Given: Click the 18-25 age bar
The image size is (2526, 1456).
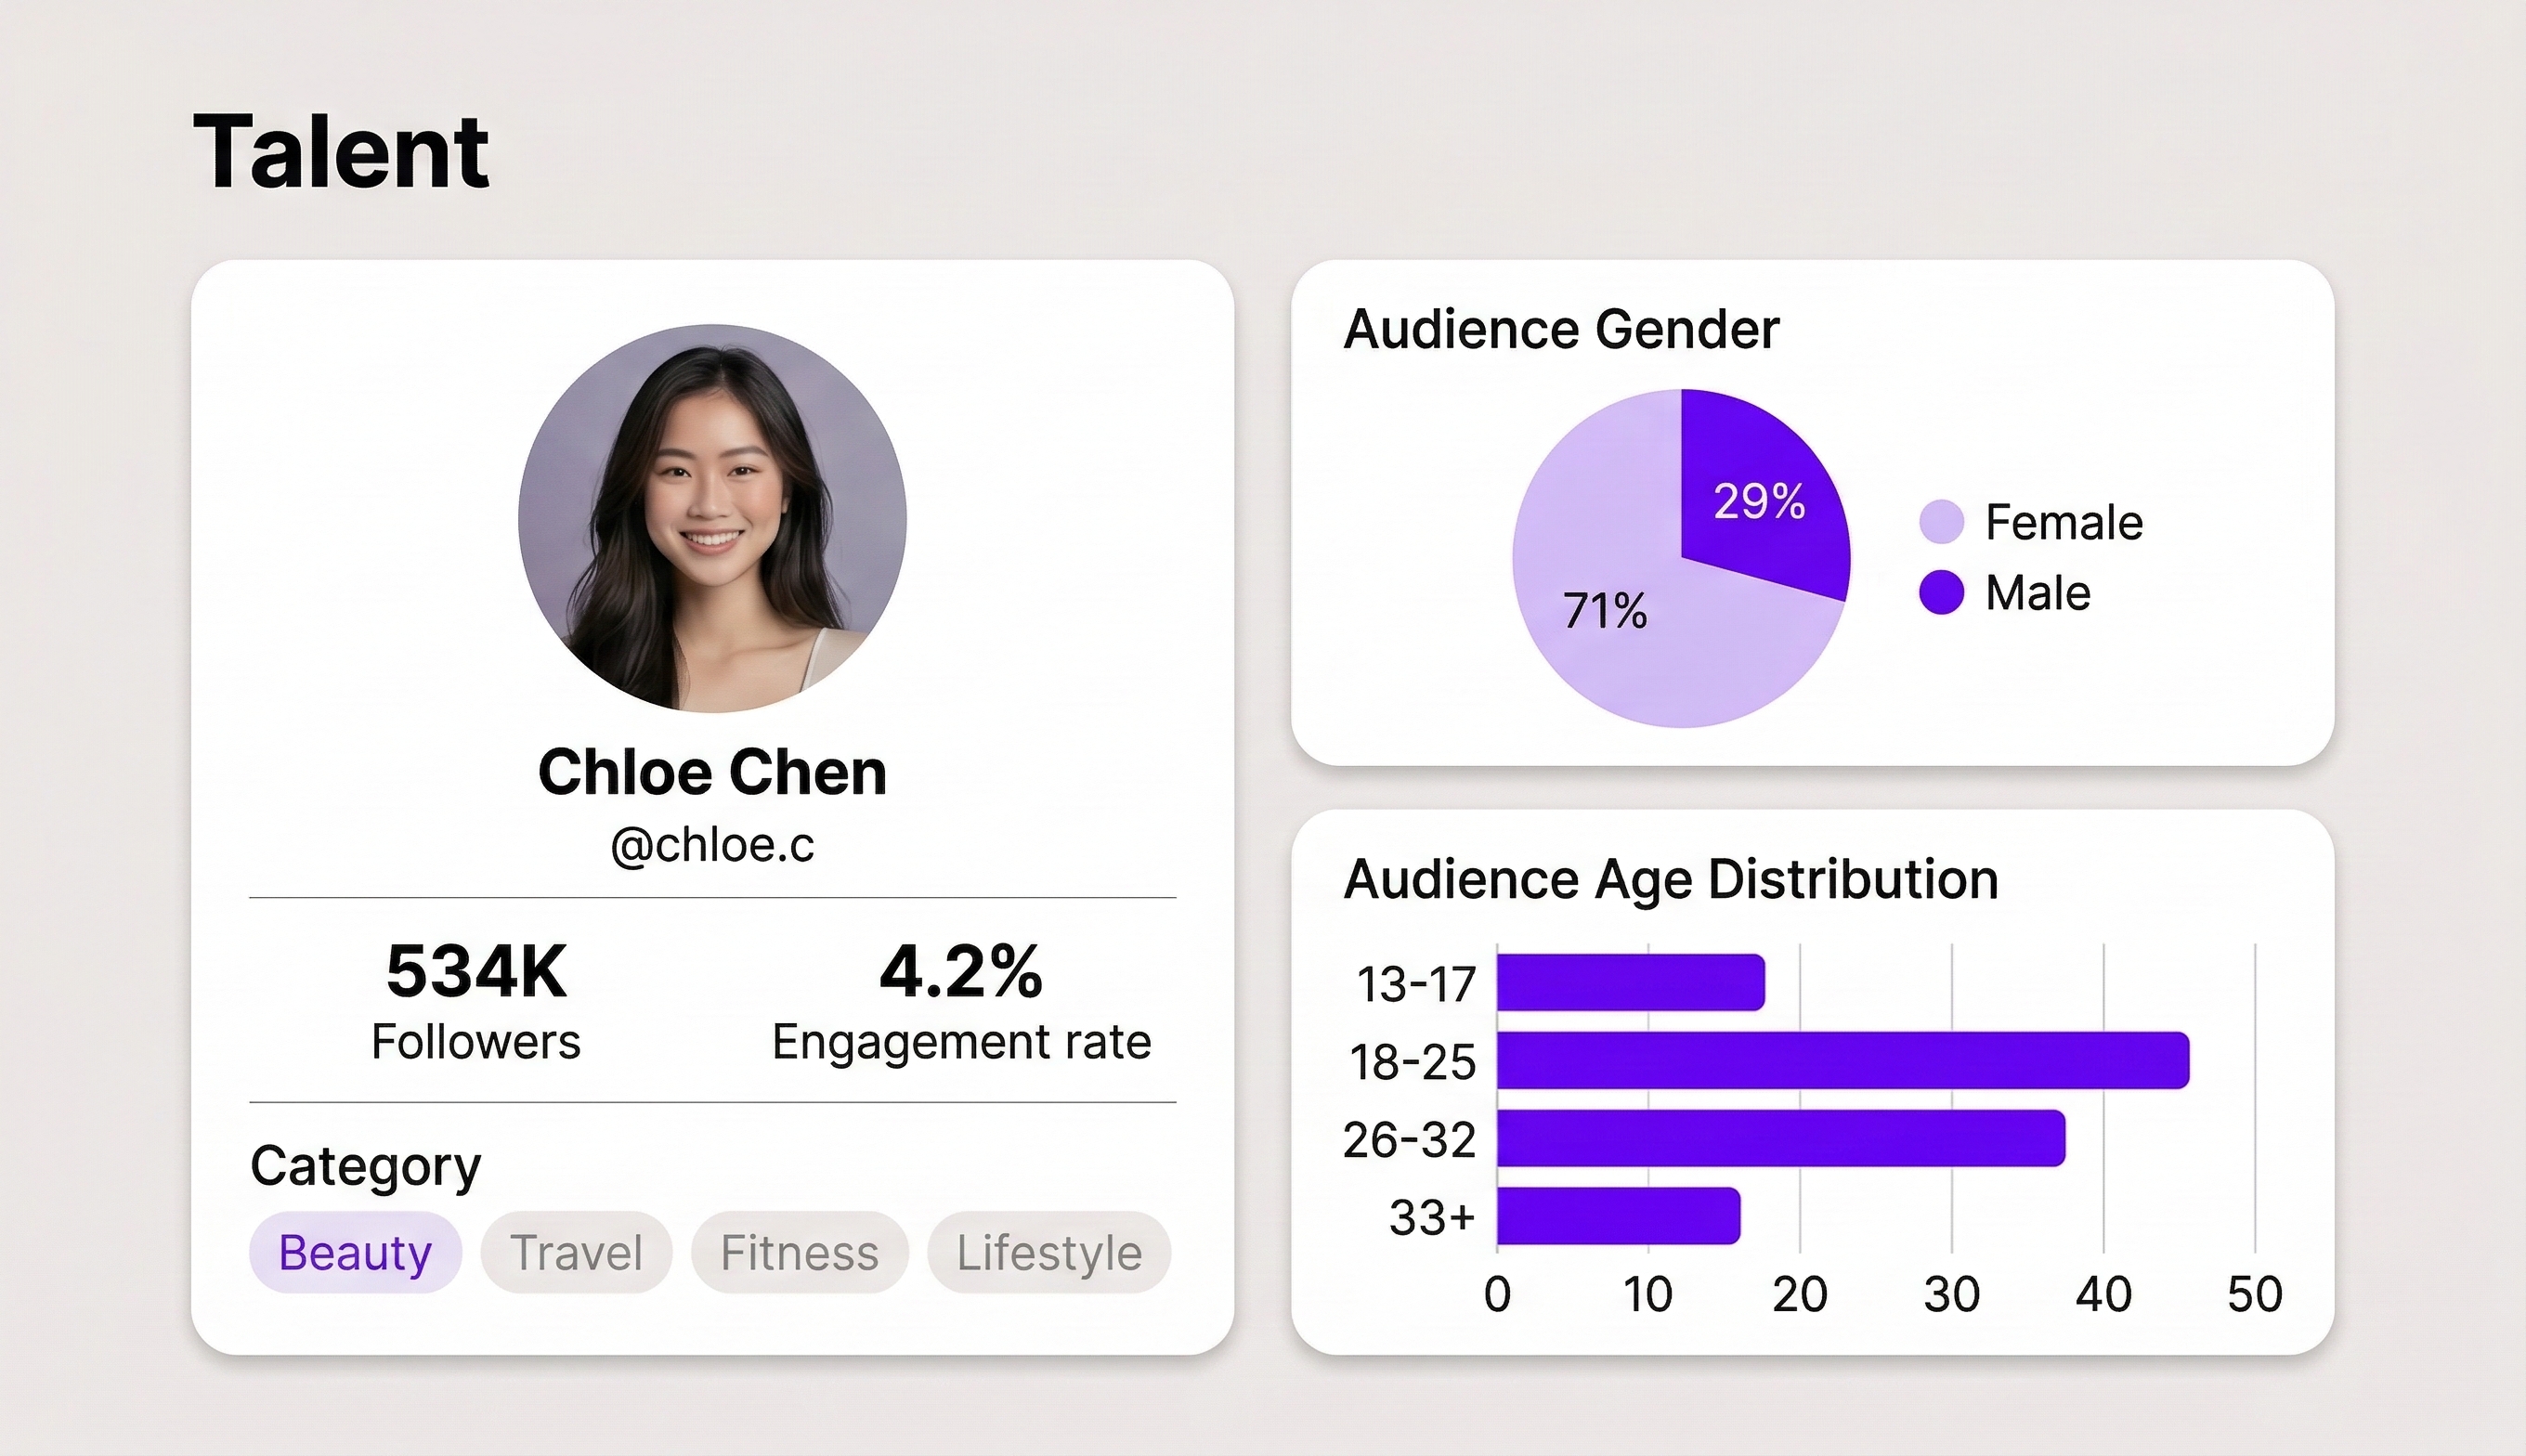Looking at the screenshot, I should pyautogui.click(x=1842, y=1060).
